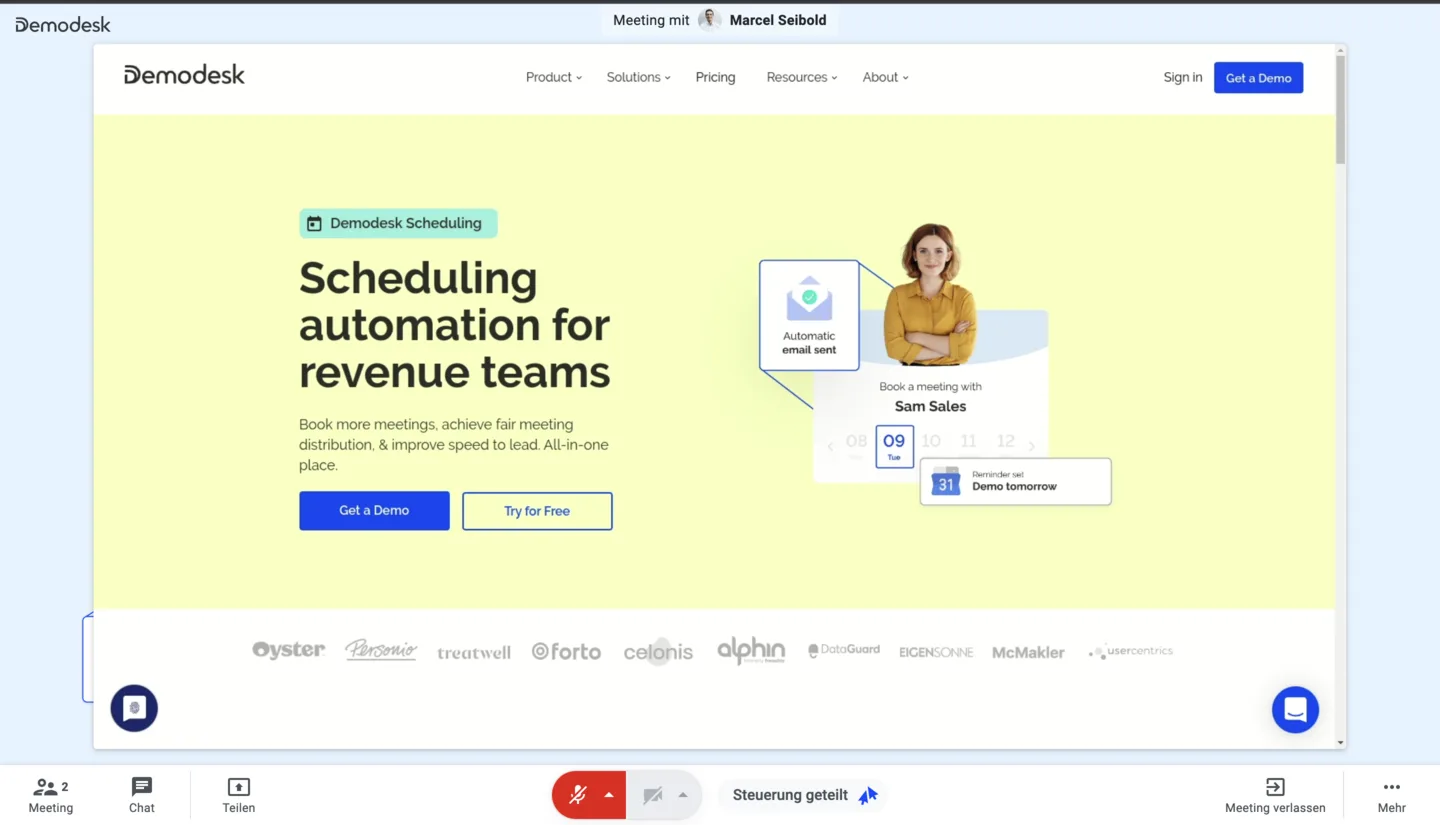Click the celonis logo

click(x=658, y=652)
